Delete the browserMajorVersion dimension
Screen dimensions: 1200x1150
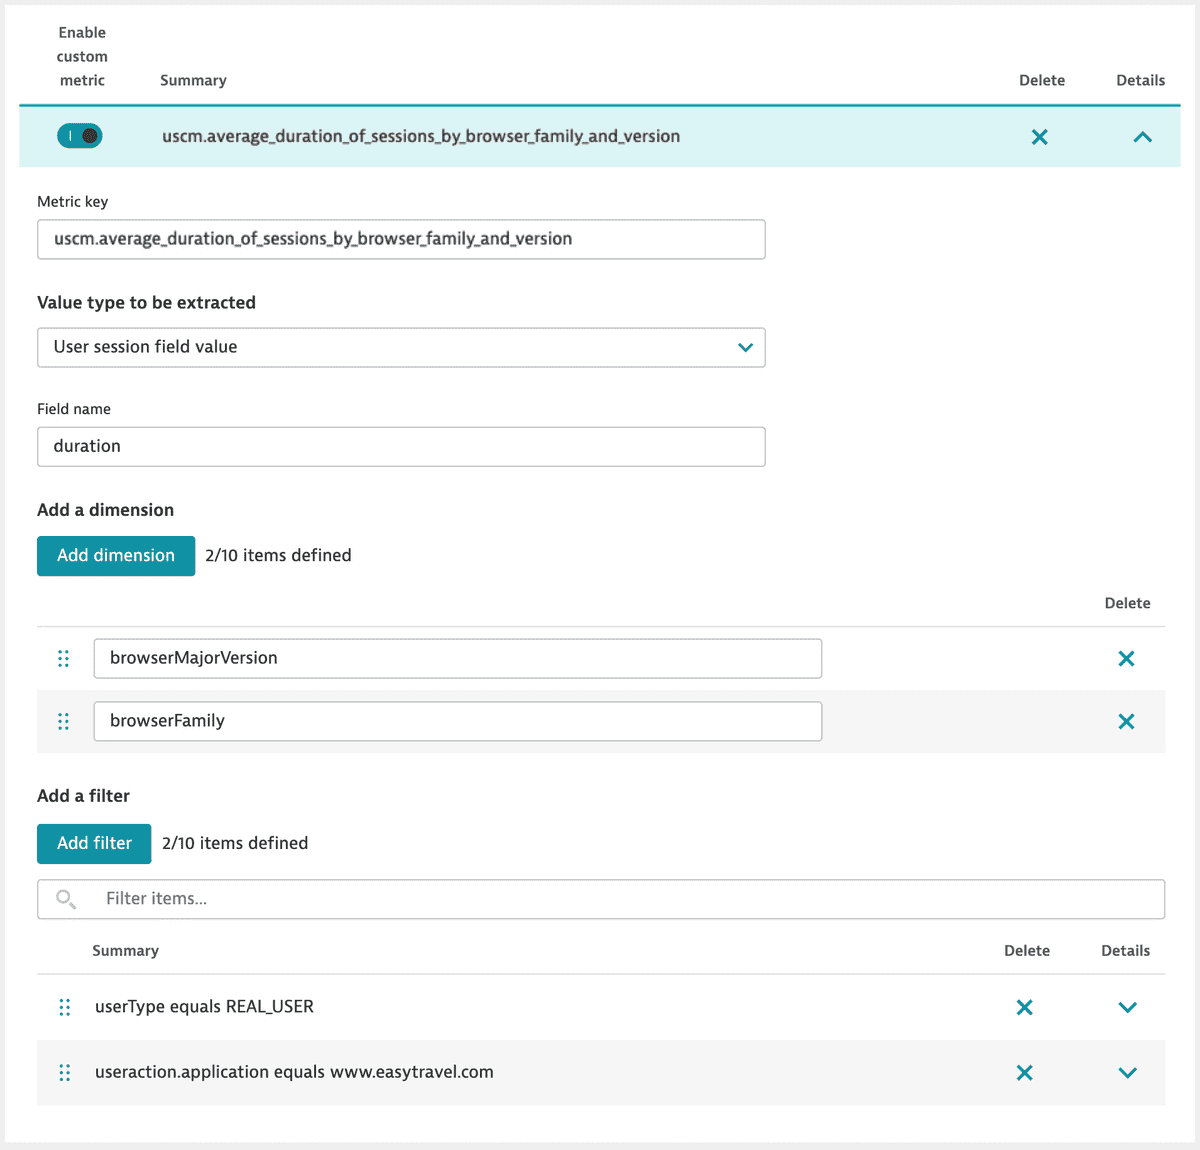tap(1126, 658)
